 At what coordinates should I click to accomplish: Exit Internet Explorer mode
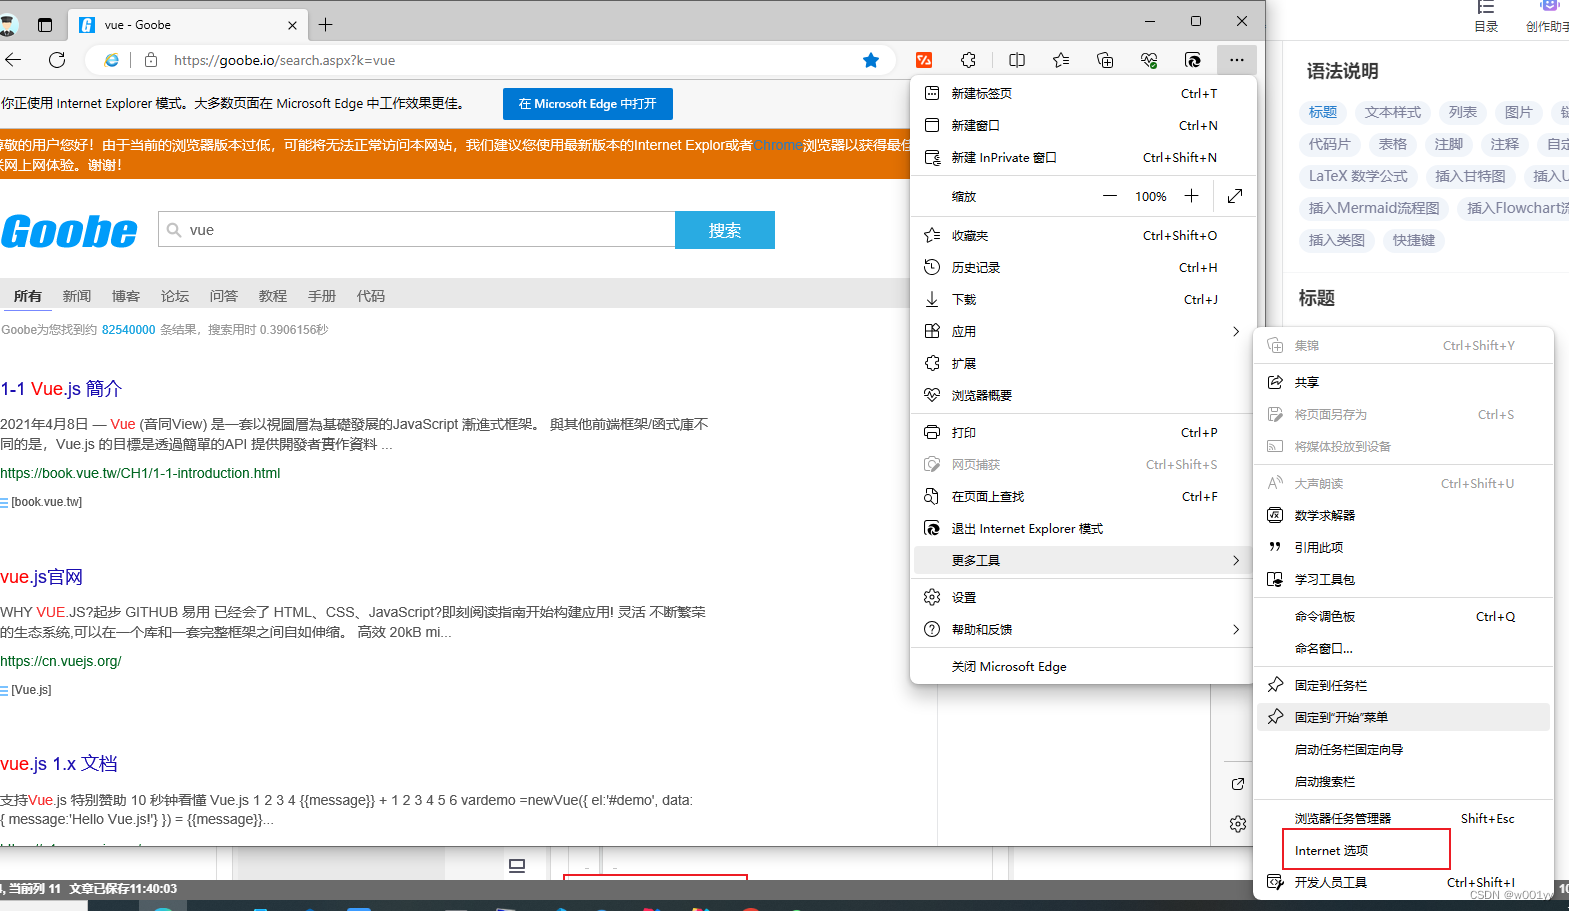pos(1083,528)
